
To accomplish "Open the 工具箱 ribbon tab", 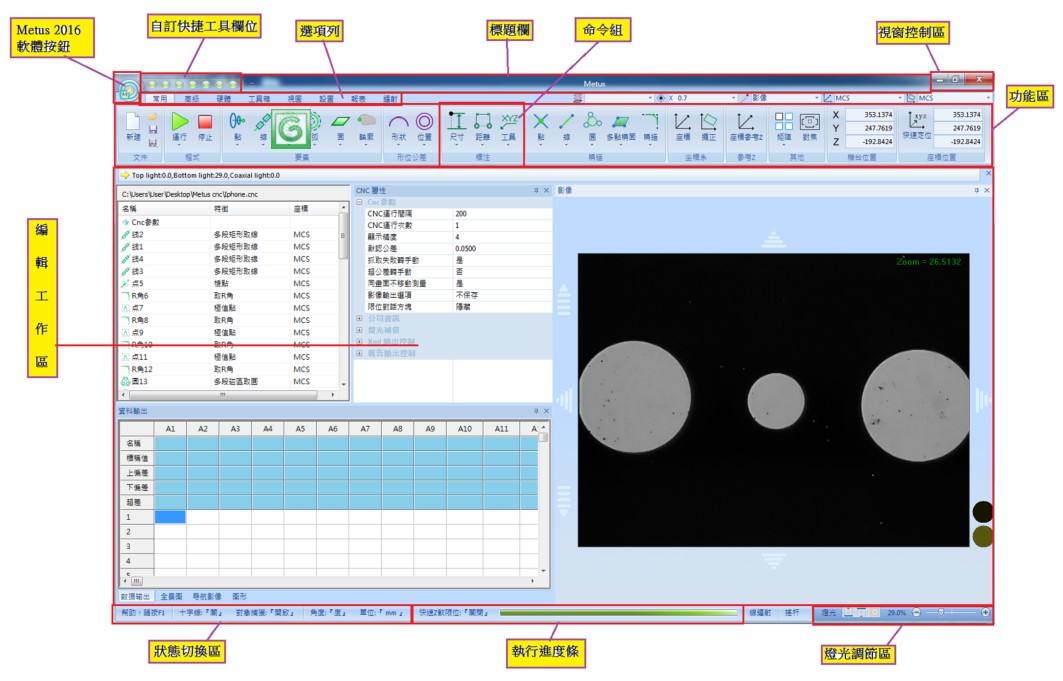I will point(259,99).
